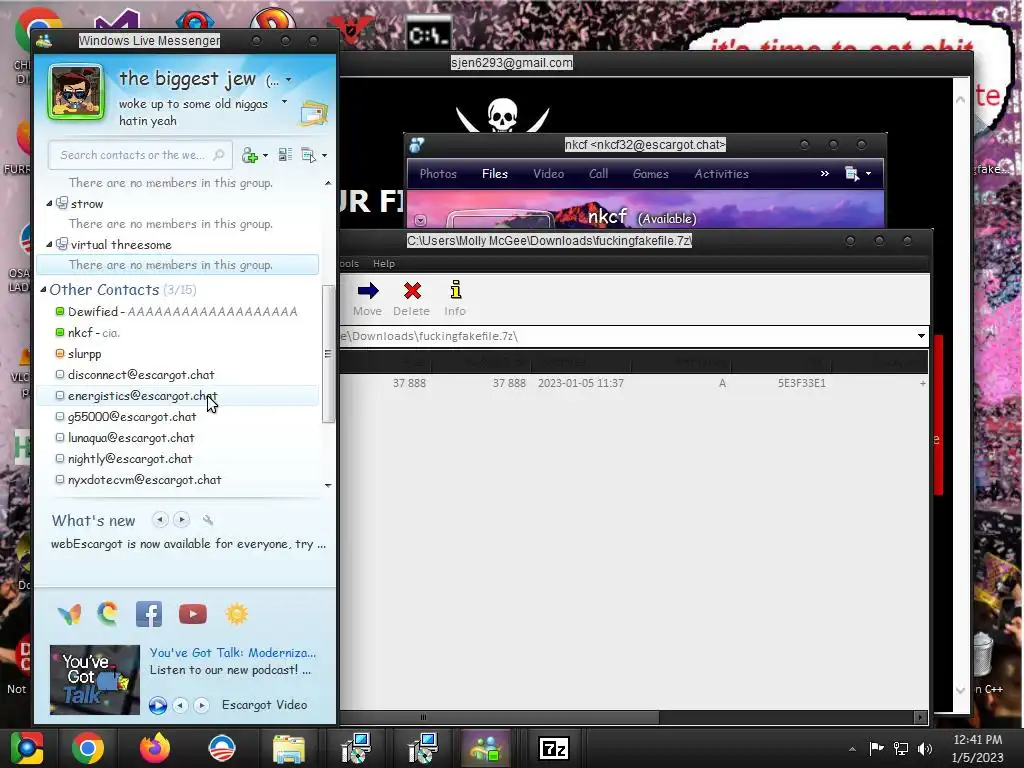Click the 7-Zip horizontal scrollbar thumb
This screenshot has width=1024, height=768.
click(500, 717)
